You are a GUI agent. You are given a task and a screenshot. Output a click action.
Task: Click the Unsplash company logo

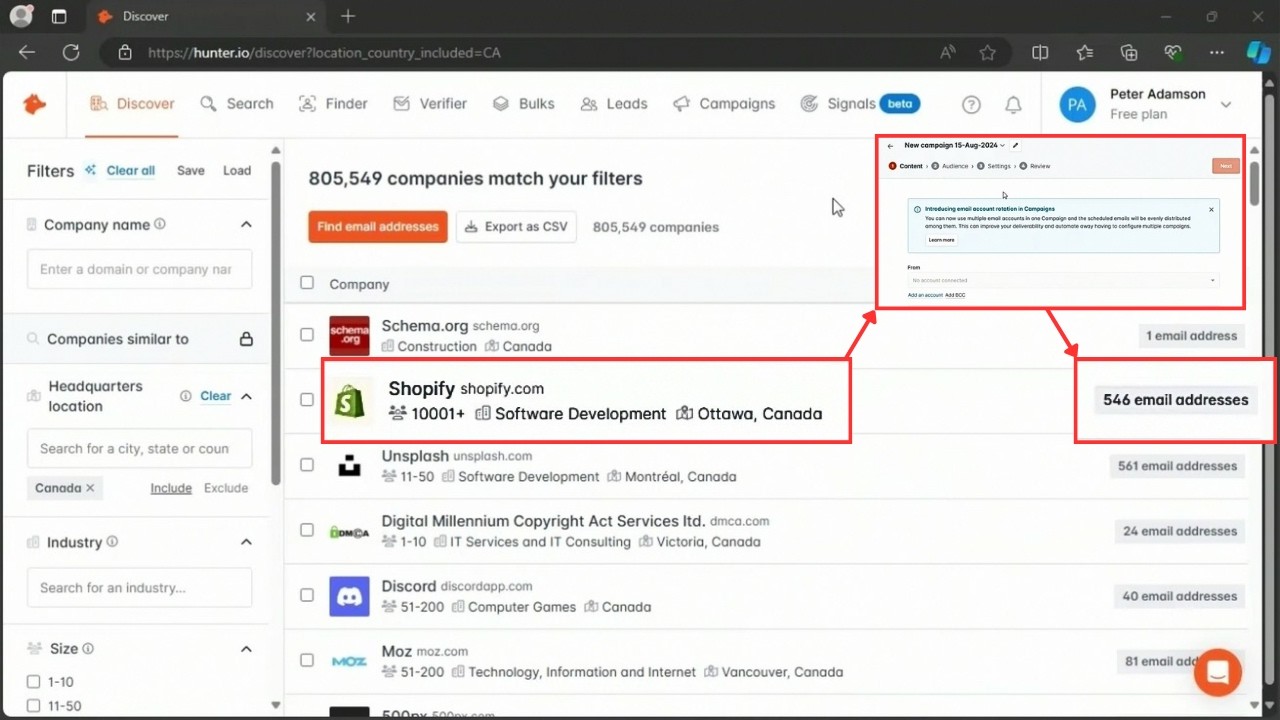(349, 466)
